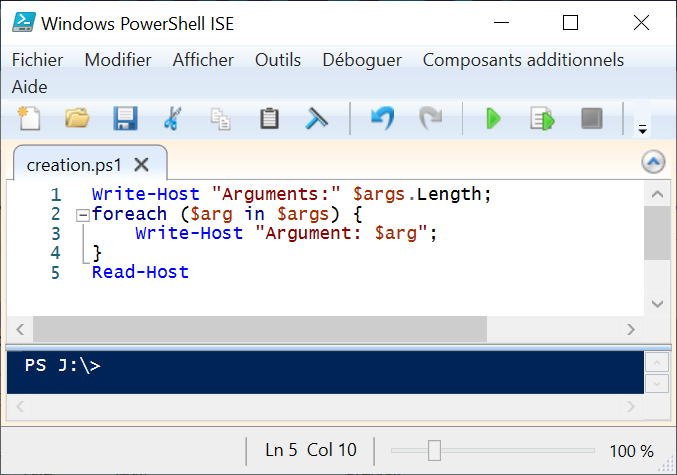
Task: Open a script file via folder icon
Action: click(x=77, y=118)
